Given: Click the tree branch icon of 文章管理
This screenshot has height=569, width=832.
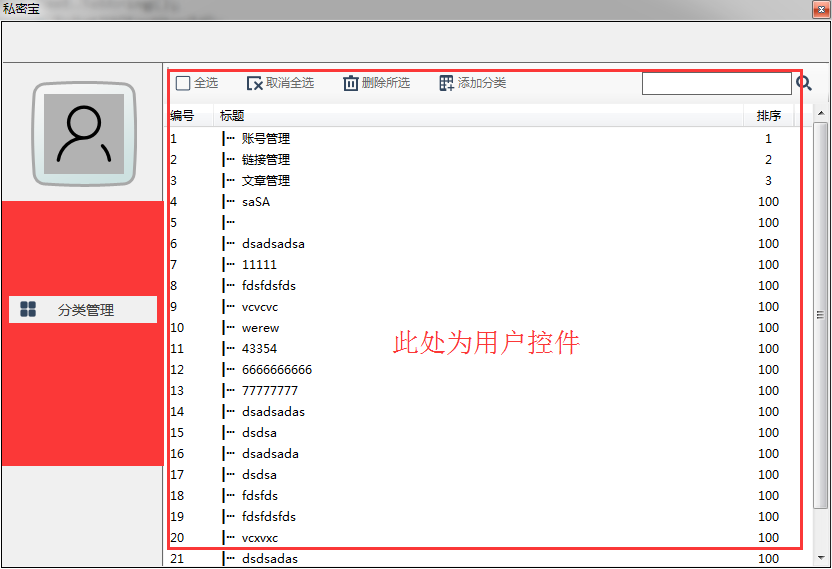Looking at the screenshot, I should (x=229, y=181).
